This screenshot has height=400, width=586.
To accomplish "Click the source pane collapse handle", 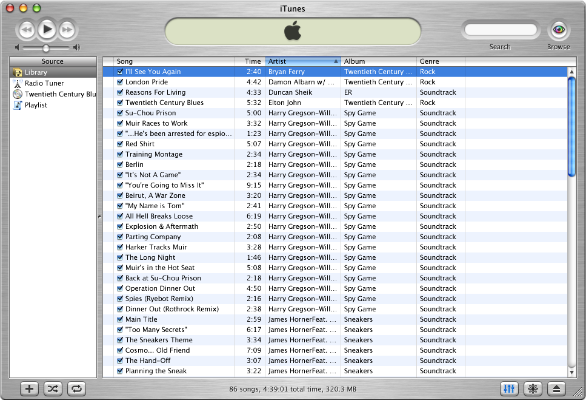I will [x=99, y=216].
